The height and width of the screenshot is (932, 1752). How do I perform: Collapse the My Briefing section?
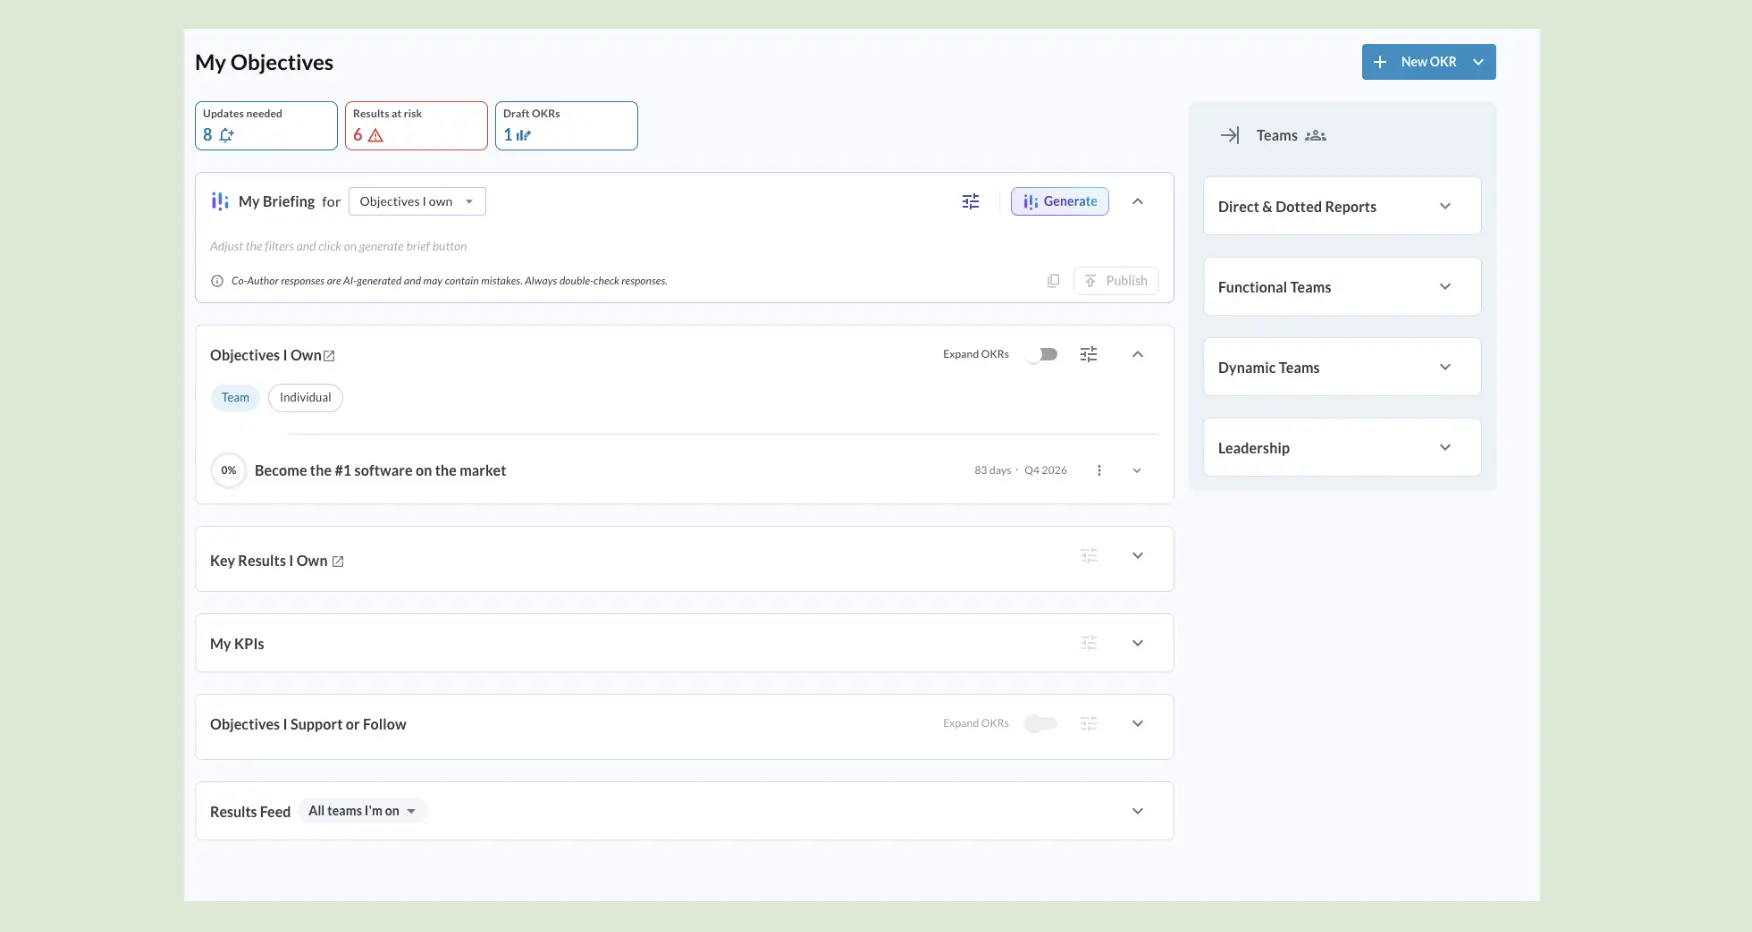1138,202
